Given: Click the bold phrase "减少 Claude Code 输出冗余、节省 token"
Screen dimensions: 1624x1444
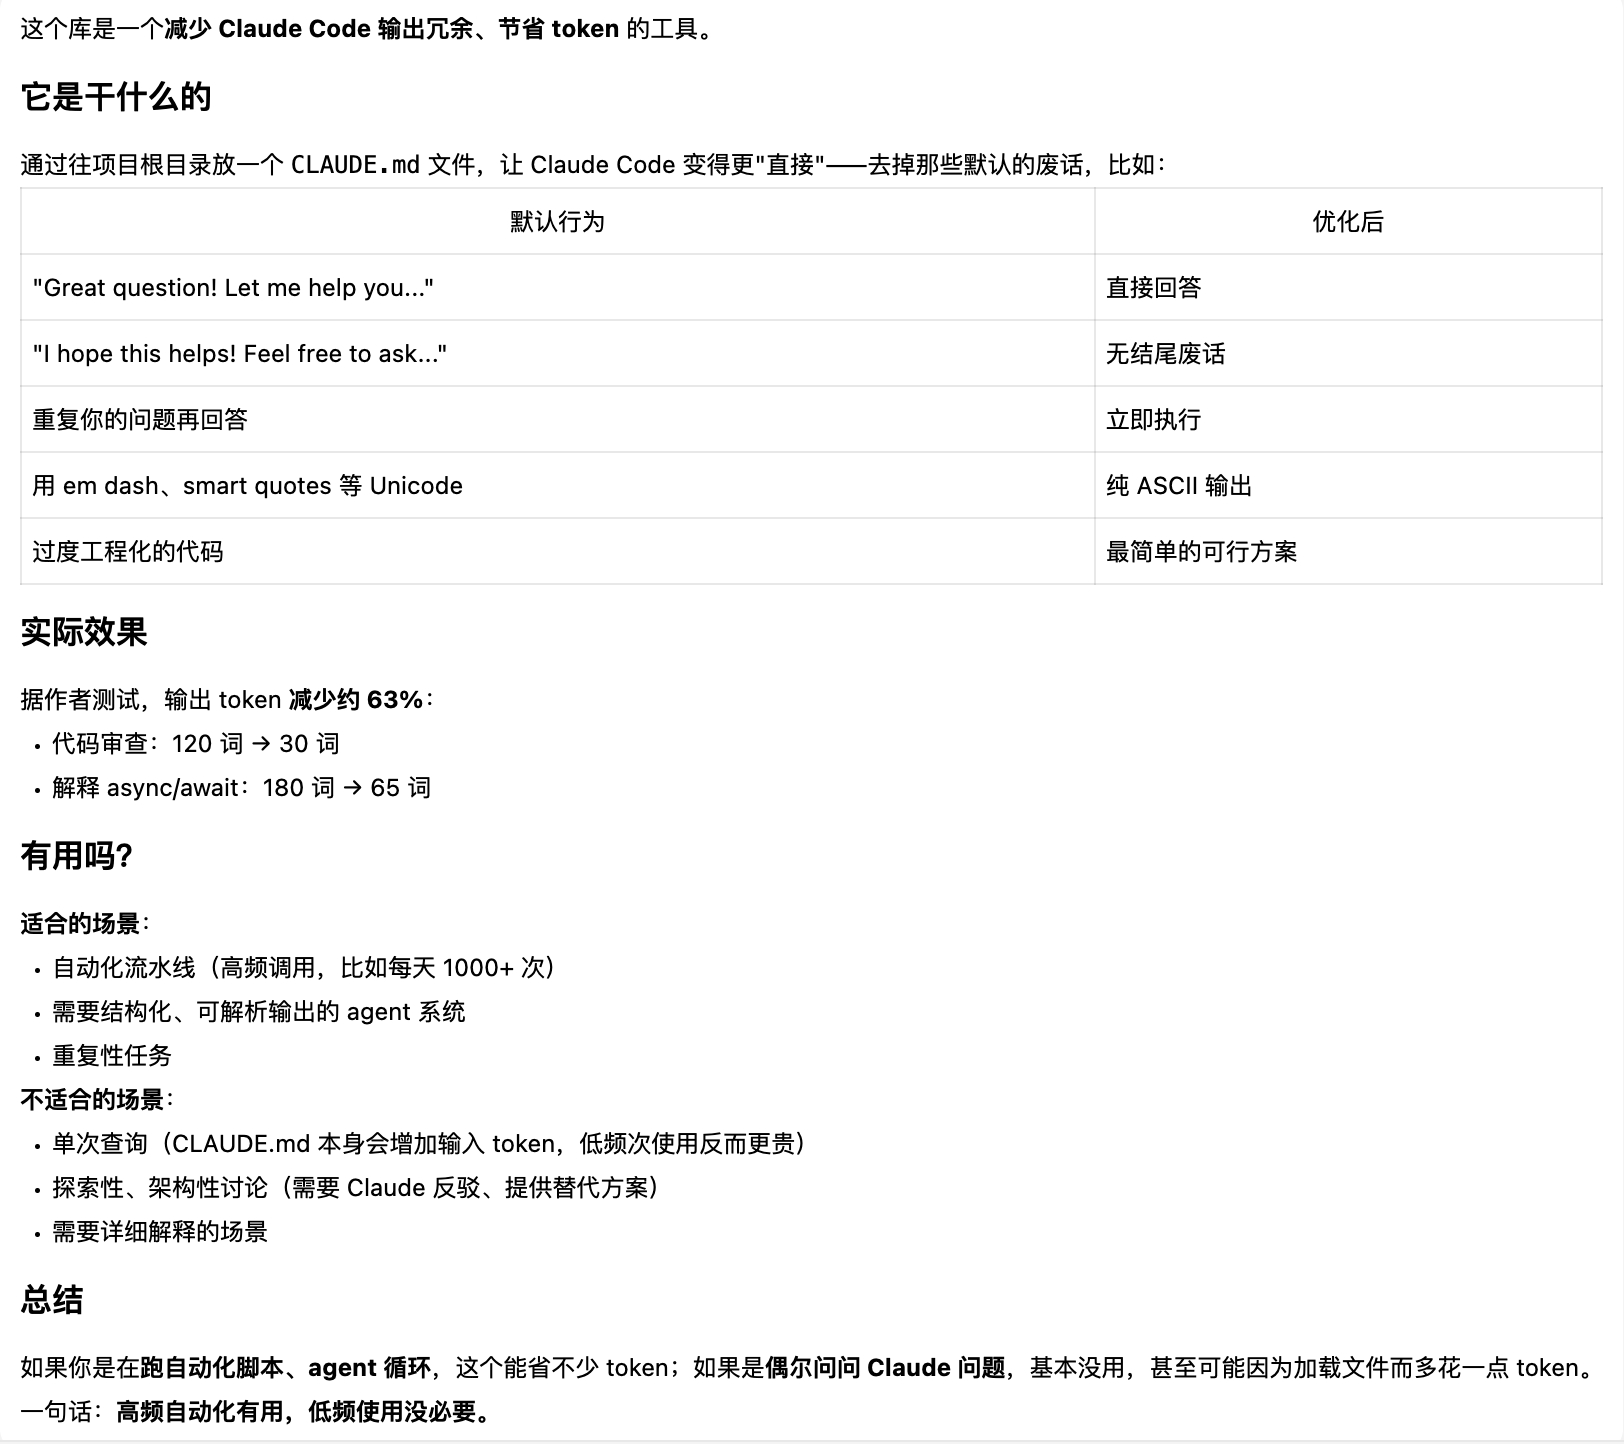Looking at the screenshot, I should [392, 29].
